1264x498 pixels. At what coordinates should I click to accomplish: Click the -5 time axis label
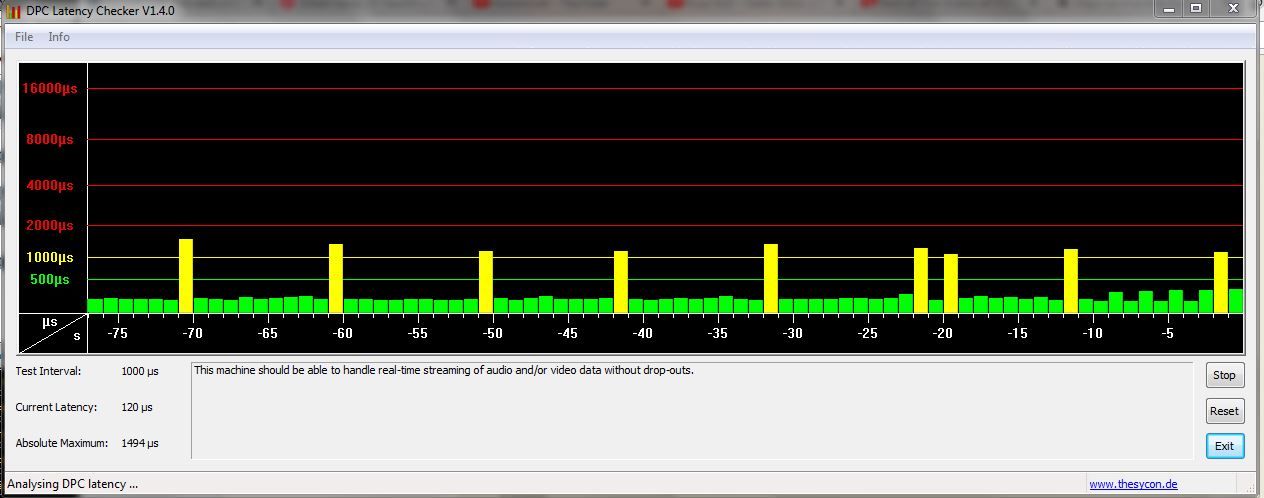coord(1167,333)
